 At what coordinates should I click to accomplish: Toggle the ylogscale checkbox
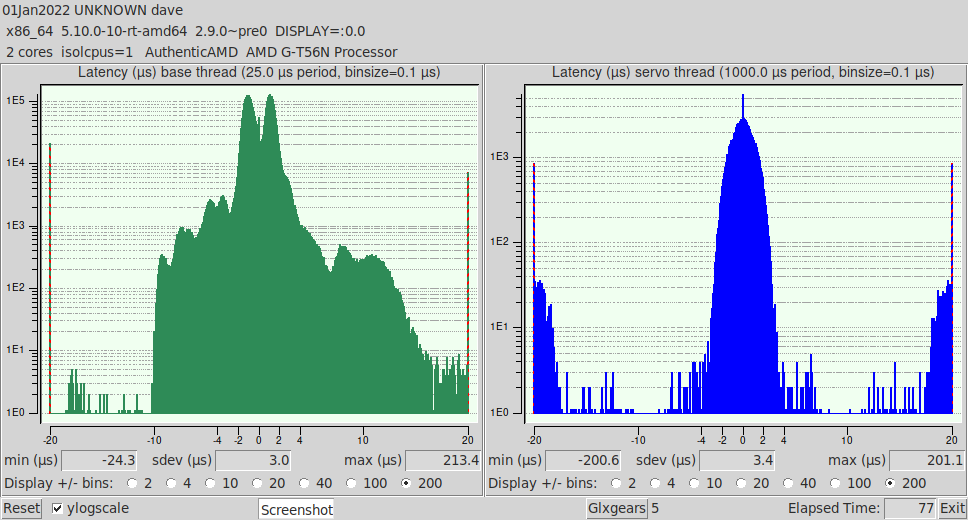point(57,508)
